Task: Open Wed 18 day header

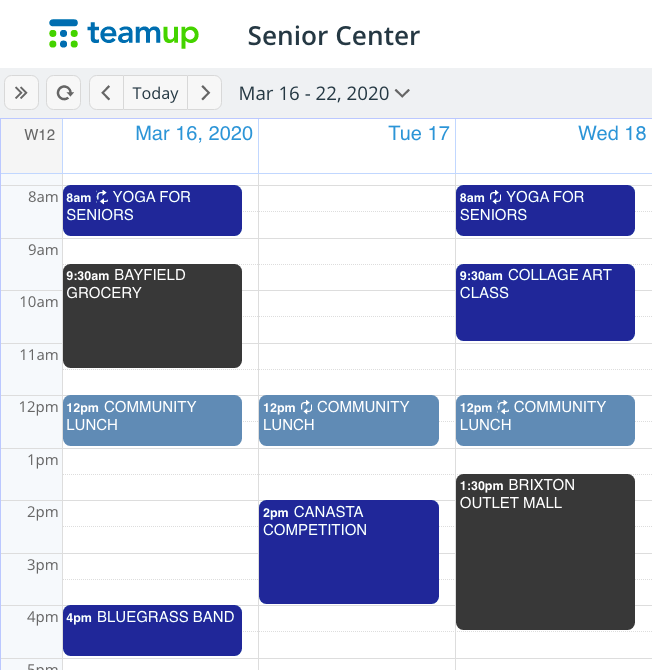Action: pyautogui.click(x=611, y=133)
